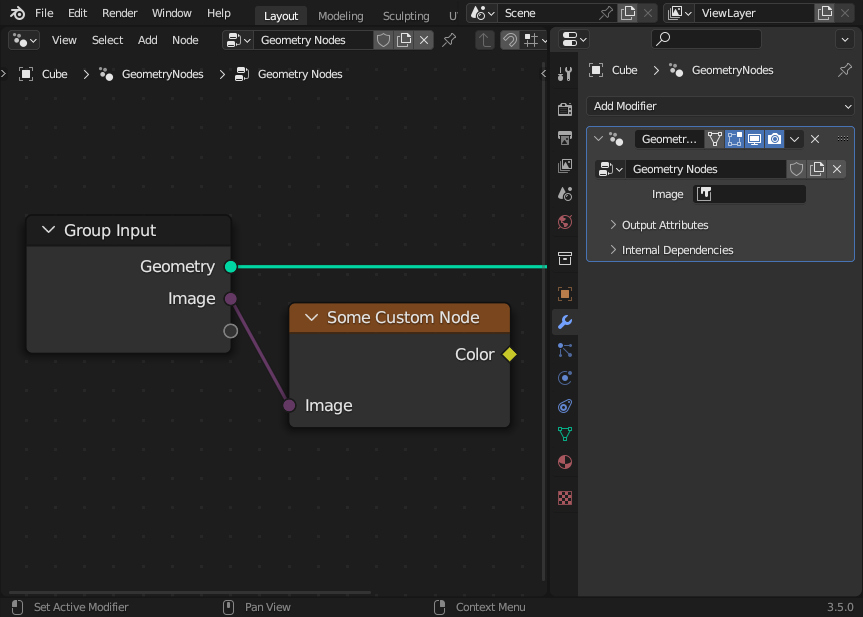The image size is (863, 617).
Task: Open the Blender logo menu
Action: (17, 13)
